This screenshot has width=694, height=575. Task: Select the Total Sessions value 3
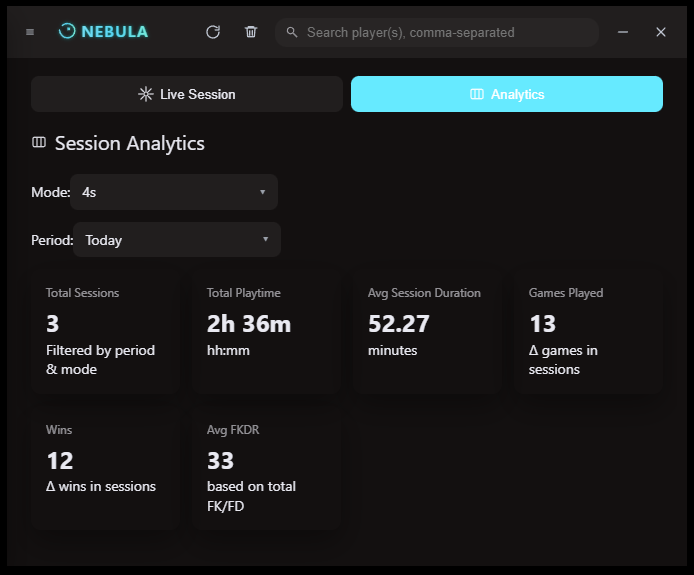53,324
